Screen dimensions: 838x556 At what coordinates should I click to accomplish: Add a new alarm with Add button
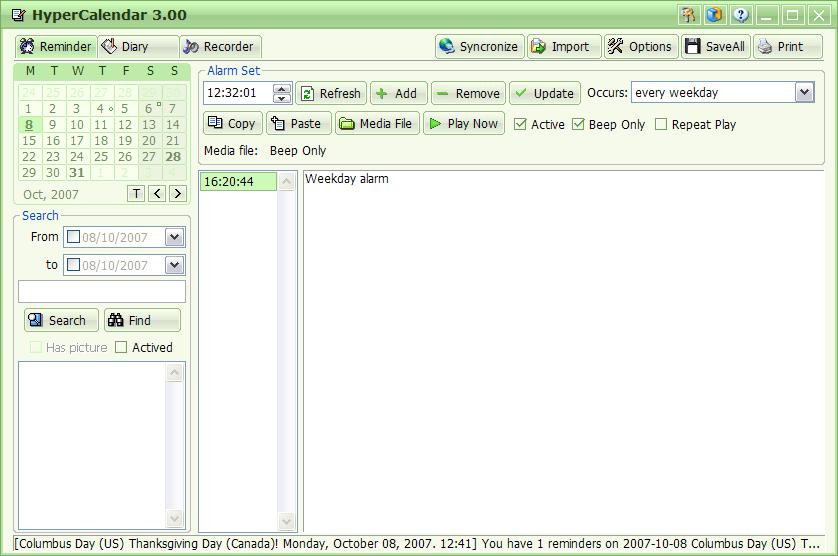coord(399,93)
